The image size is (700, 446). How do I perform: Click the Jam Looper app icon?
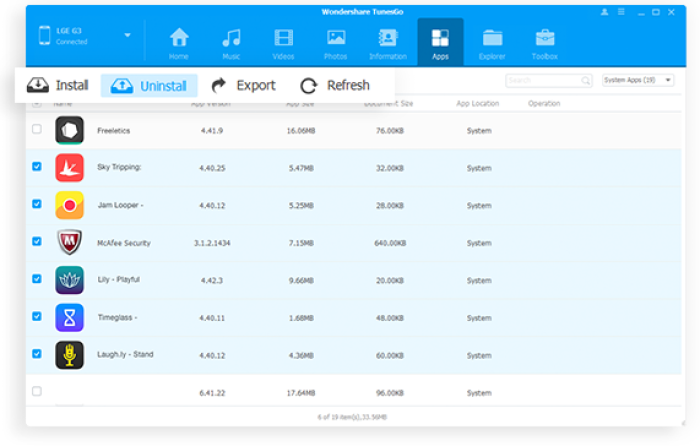tap(69, 205)
